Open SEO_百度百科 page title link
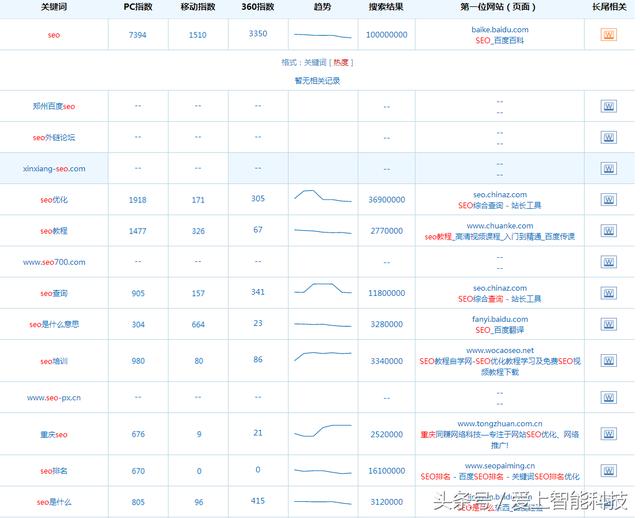Viewport: 640px width, 518px height. pyautogui.click(x=500, y=40)
